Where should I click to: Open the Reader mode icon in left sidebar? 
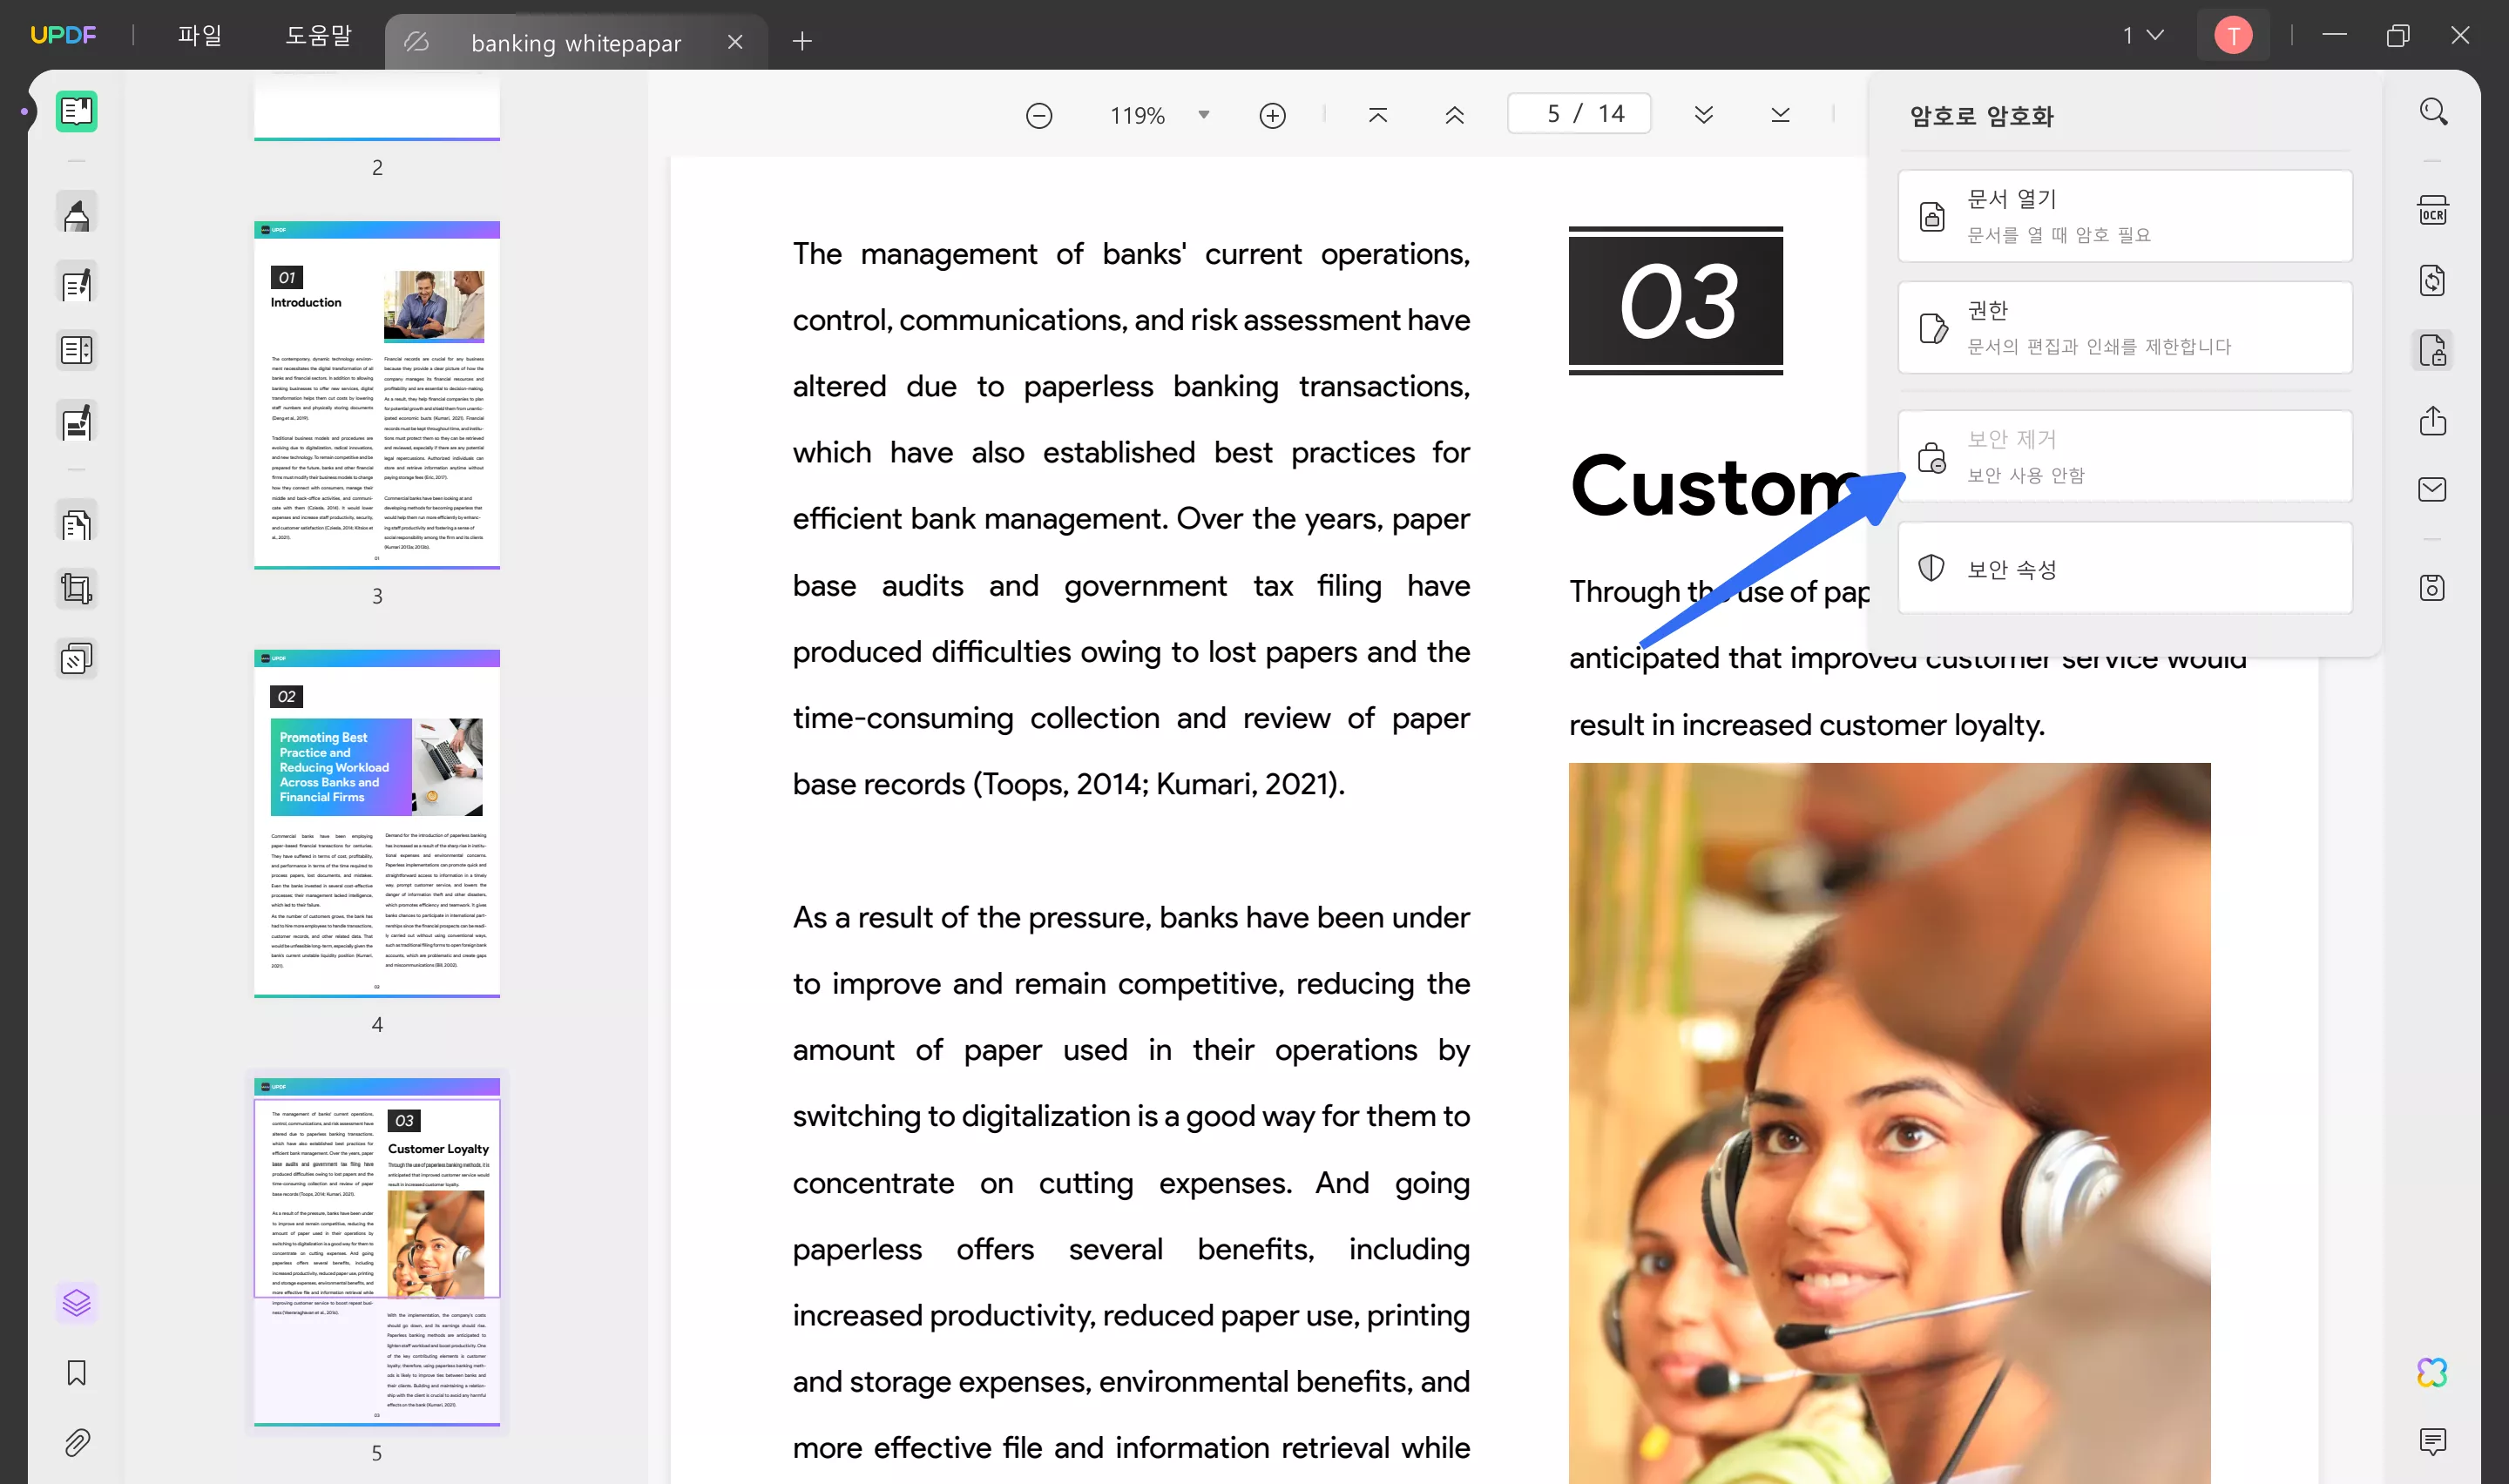coord(77,111)
